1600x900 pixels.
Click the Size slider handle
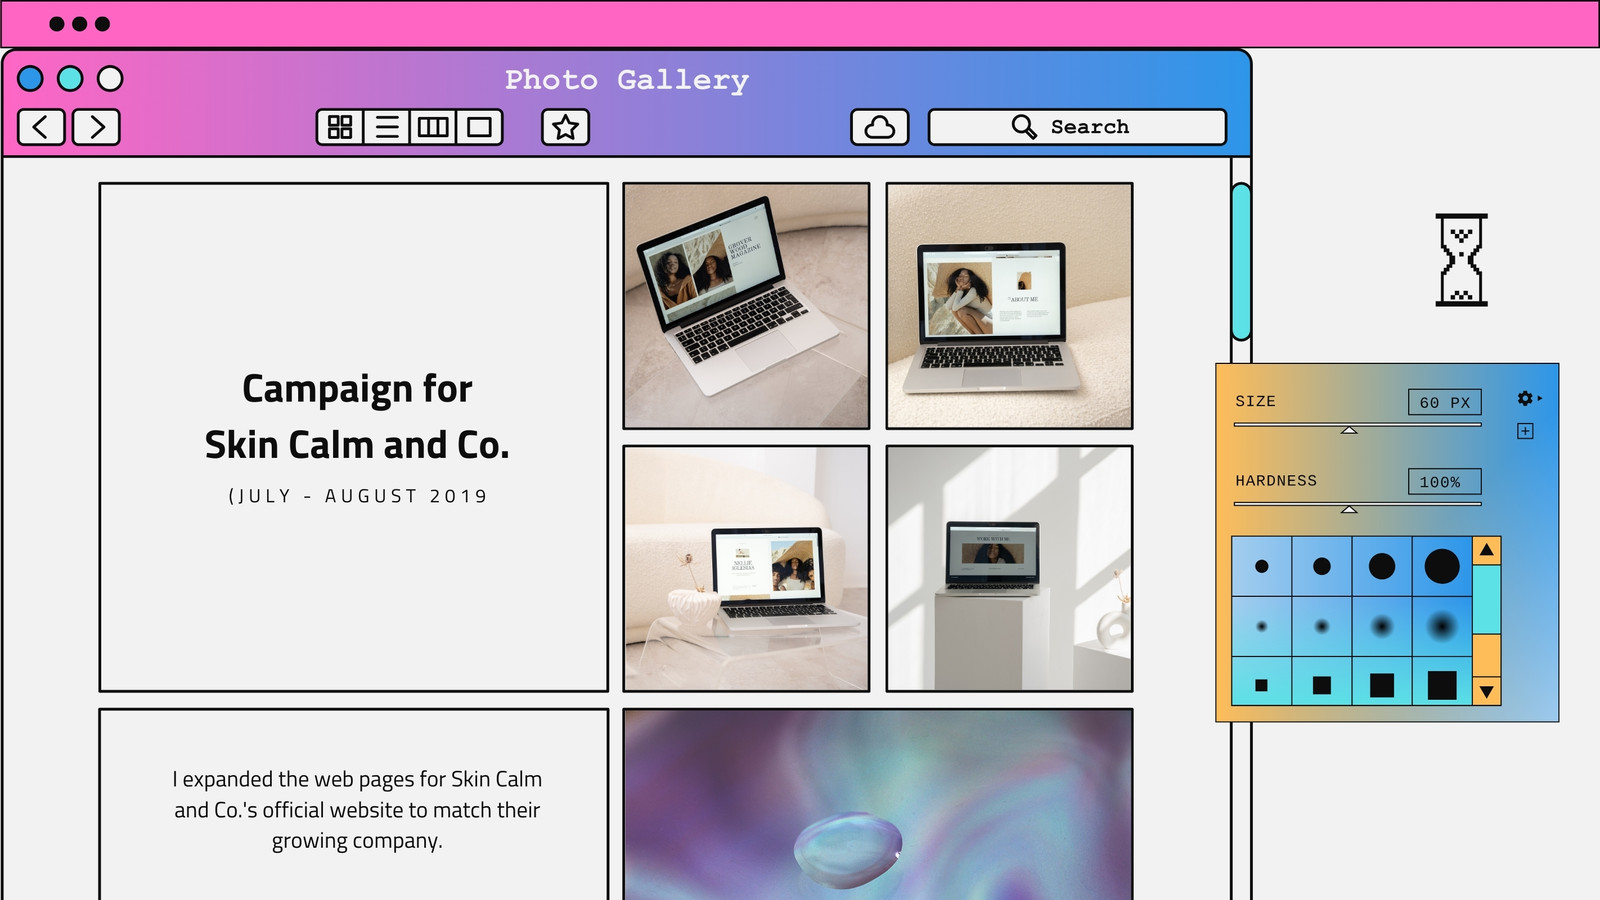tap(1349, 430)
